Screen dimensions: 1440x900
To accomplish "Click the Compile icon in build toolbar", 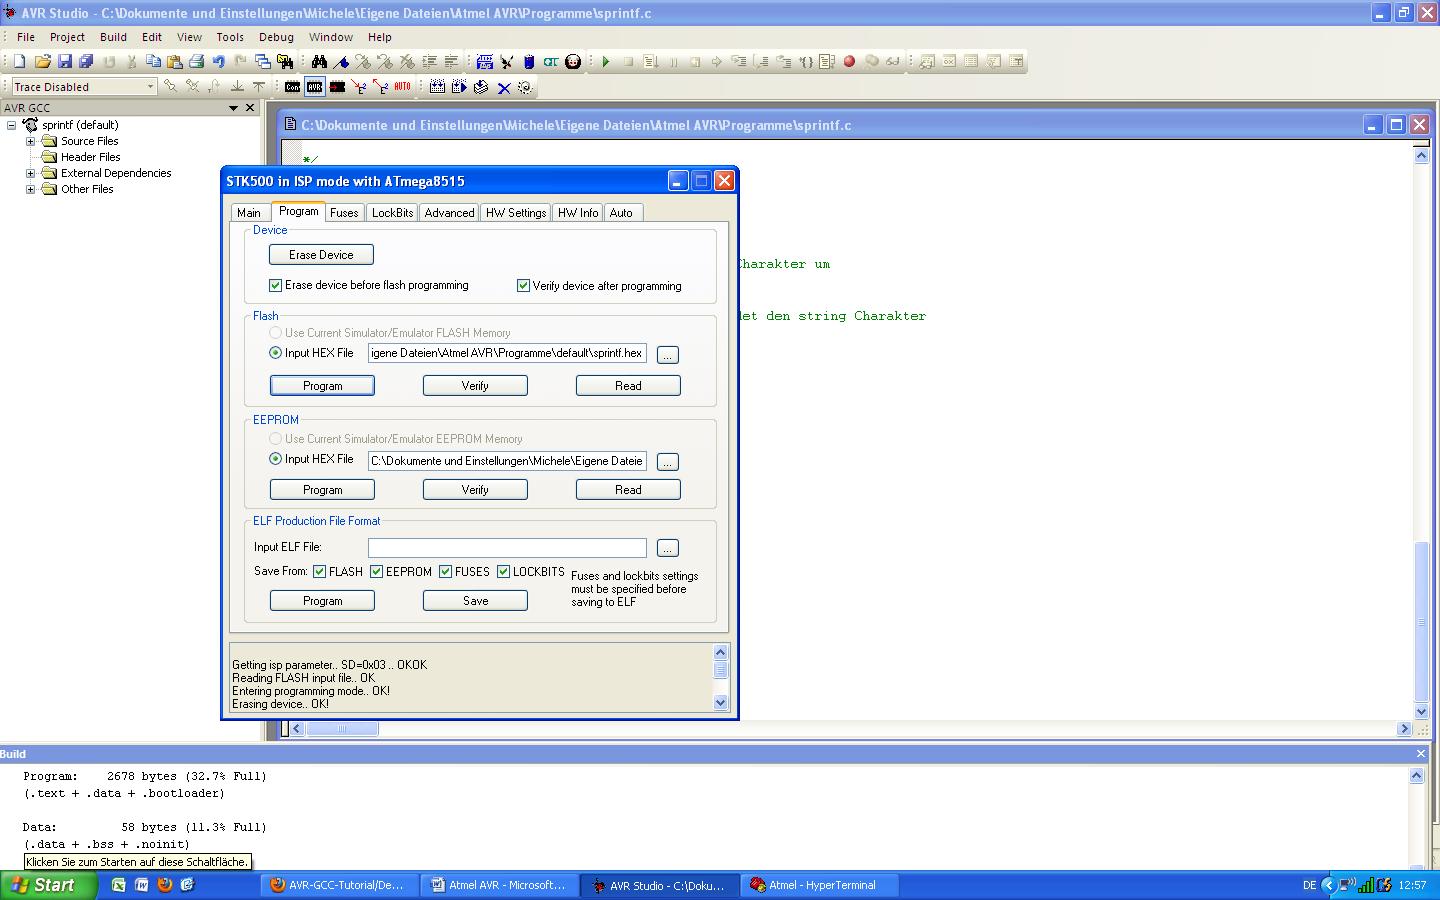I will [x=481, y=87].
